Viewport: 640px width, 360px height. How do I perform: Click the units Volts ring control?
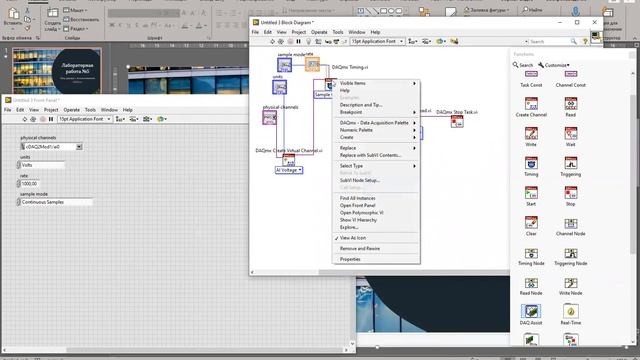[42, 165]
